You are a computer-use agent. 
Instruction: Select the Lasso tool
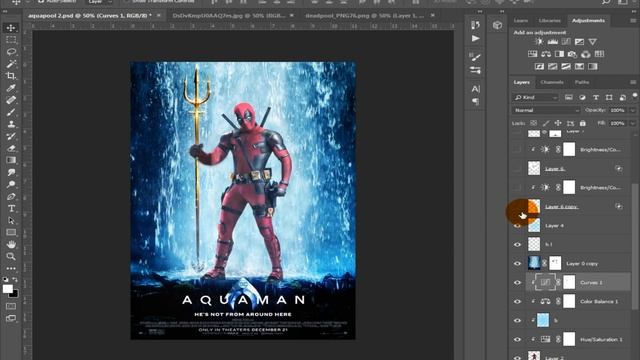[11, 52]
